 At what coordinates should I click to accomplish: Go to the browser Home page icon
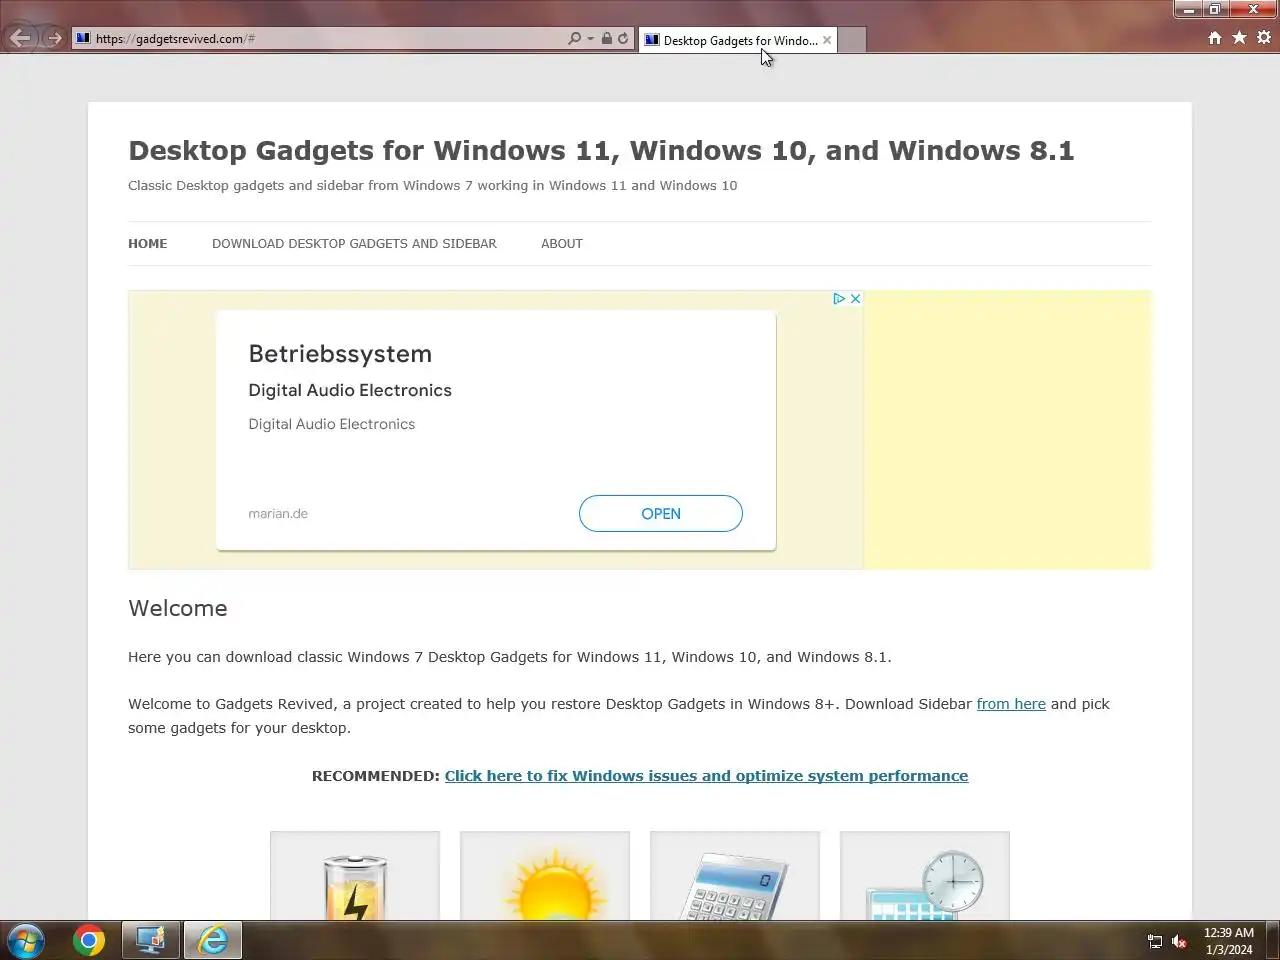[1214, 38]
